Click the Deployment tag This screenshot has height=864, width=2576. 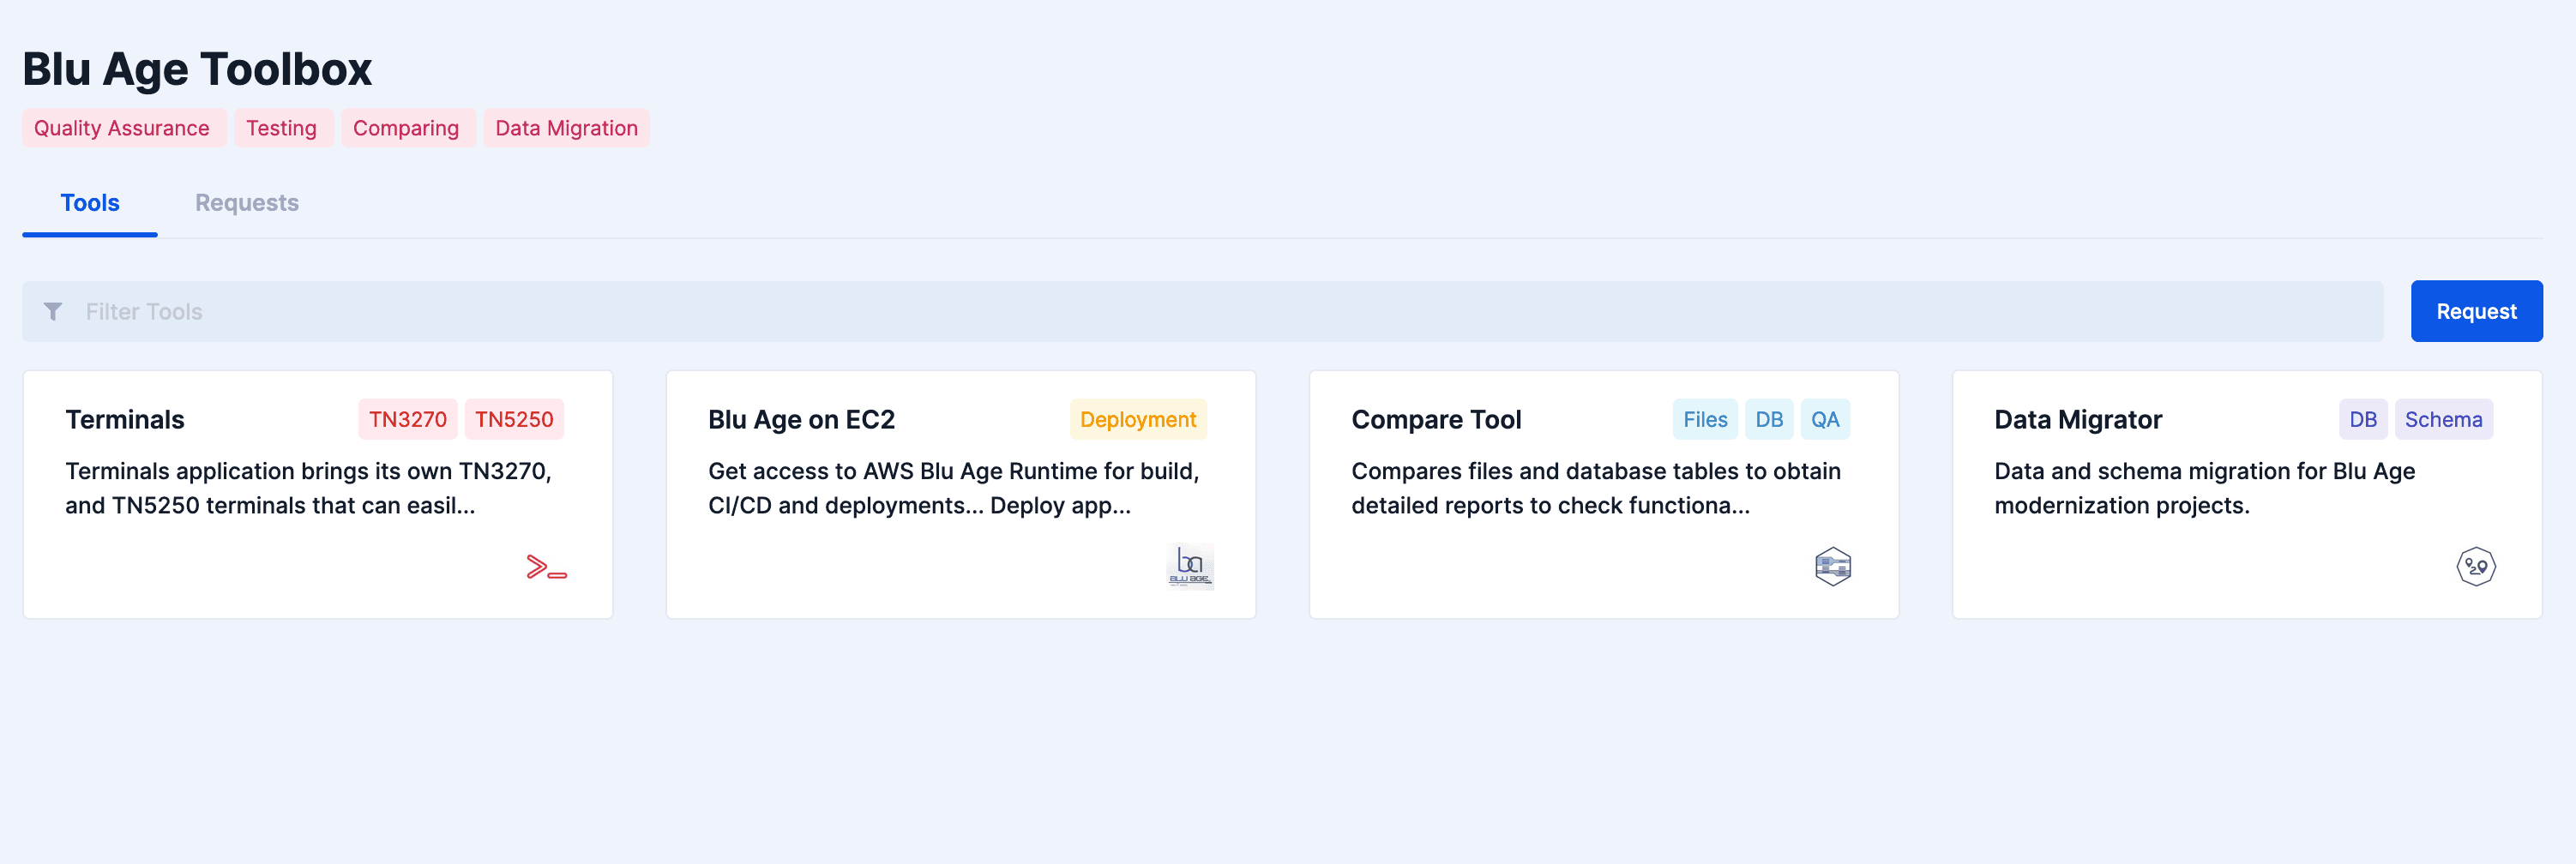coord(1138,419)
